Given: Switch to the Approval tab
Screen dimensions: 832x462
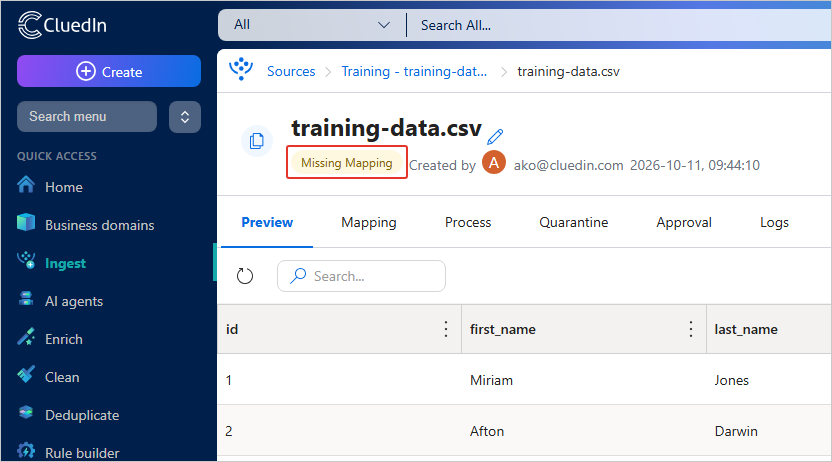Looking at the screenshot, I should [684, 222].
